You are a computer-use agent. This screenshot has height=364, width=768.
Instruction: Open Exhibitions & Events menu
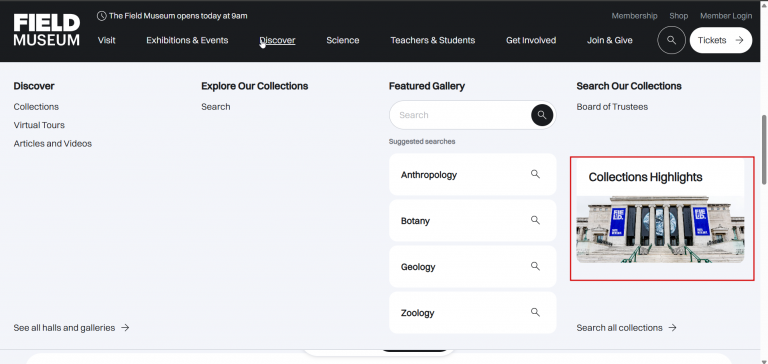tap(187, 40)
